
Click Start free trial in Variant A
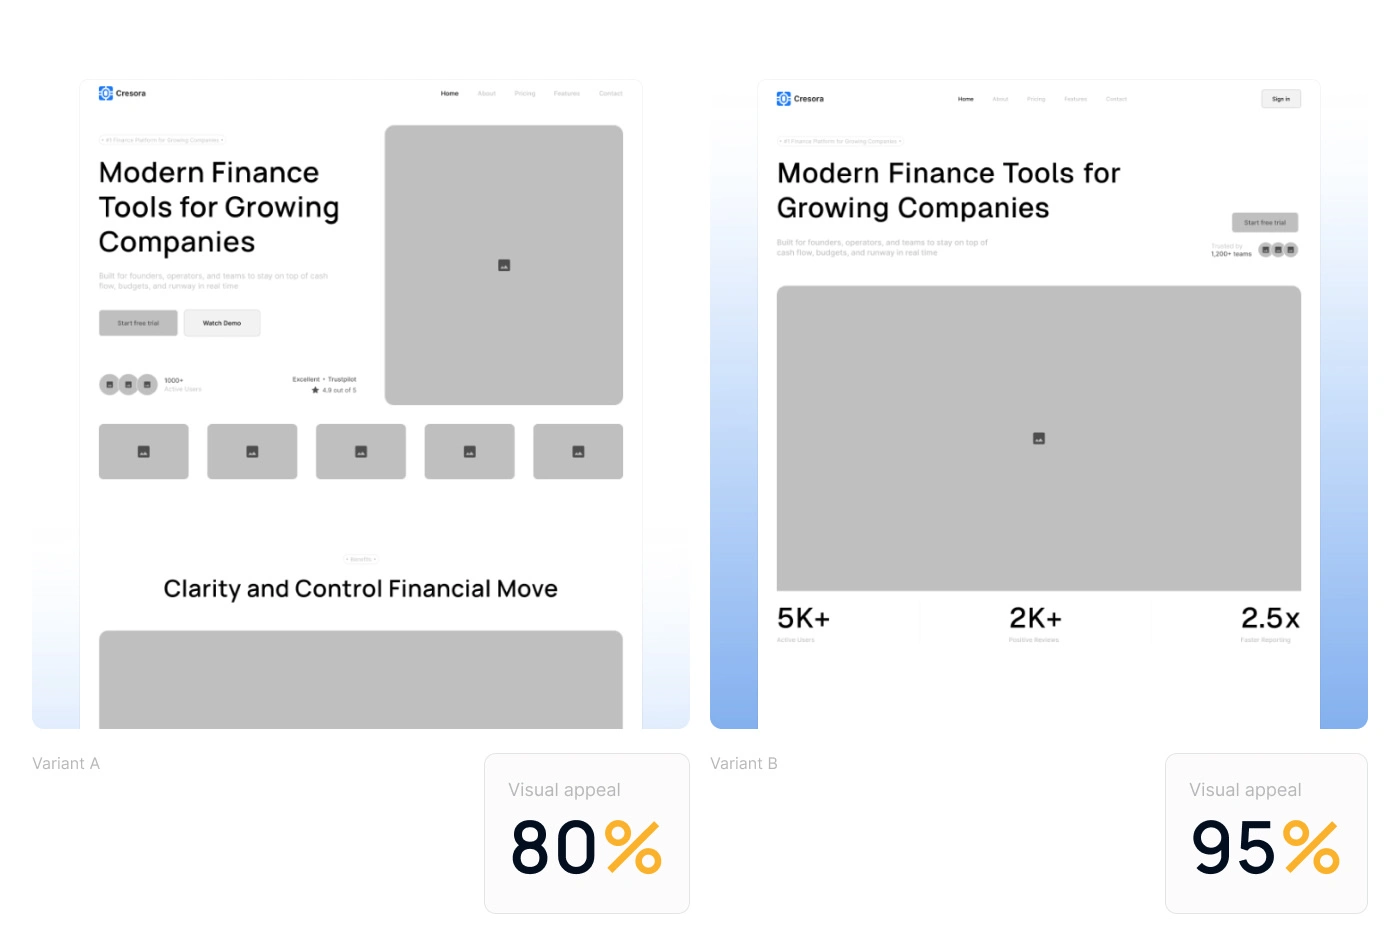click(x=138, y=323)
